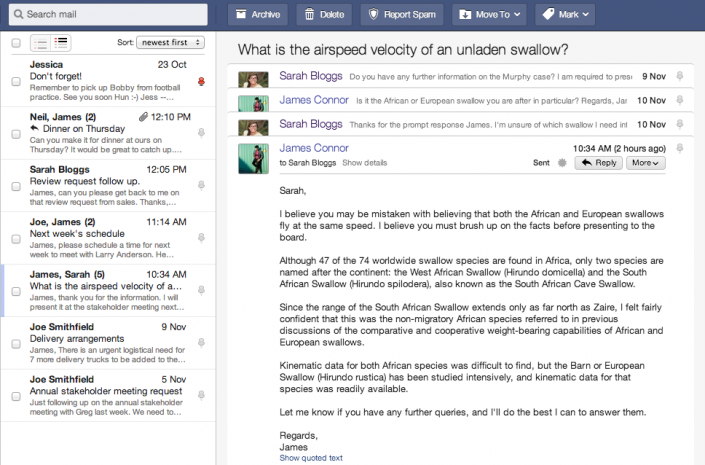Open Sarah Bloggs' Review request follow up email
Viewport: 705px width, 465px height.
tap(100, 183)
